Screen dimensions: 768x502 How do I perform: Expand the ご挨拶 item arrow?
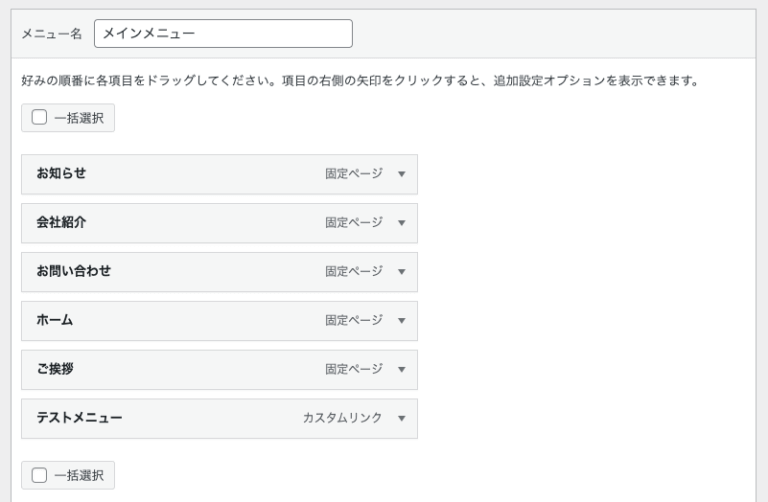pyautogui.click(x=402, y=370)
